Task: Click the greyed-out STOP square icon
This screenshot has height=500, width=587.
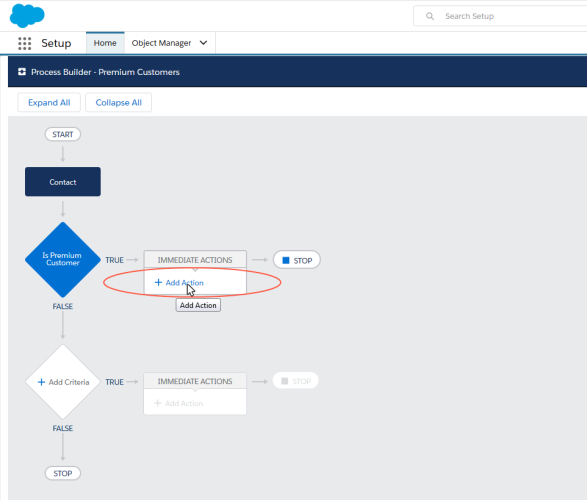Action: [285, 381]
